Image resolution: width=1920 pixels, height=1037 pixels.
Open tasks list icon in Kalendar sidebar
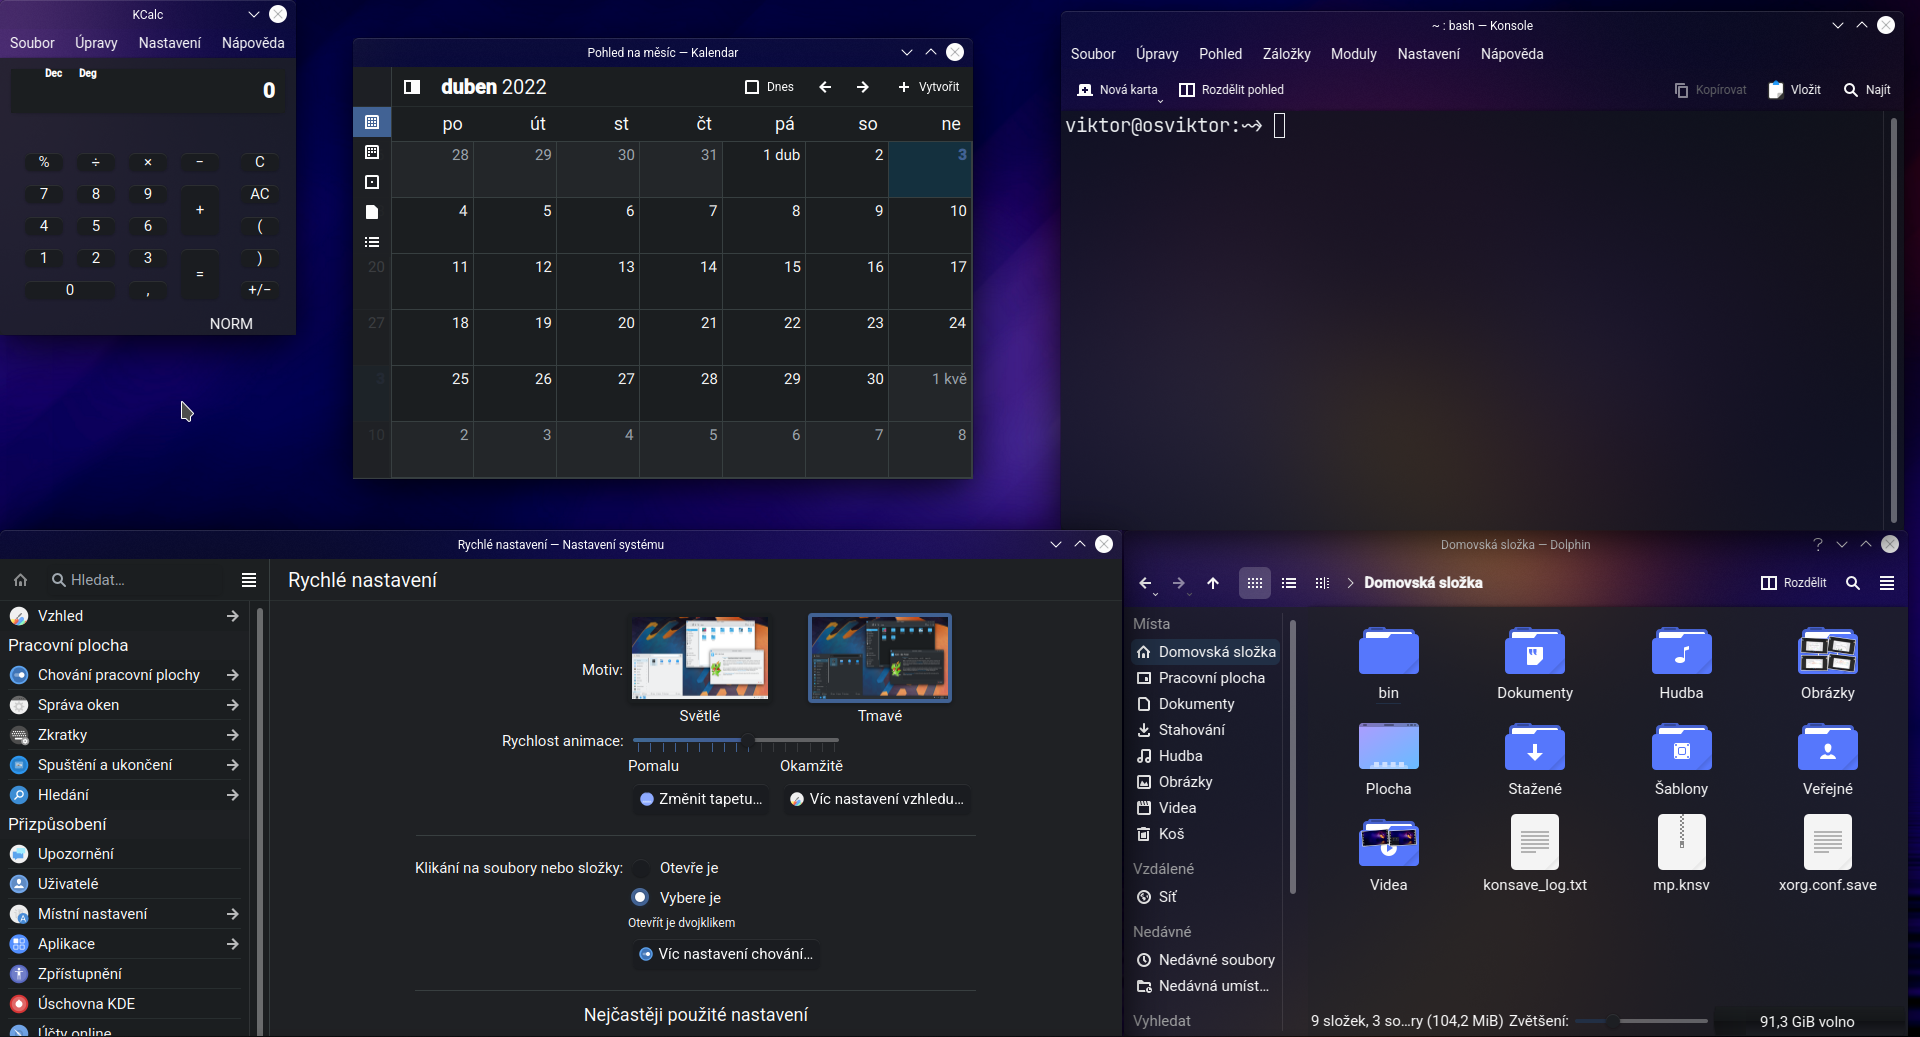(x=372, y=242)
